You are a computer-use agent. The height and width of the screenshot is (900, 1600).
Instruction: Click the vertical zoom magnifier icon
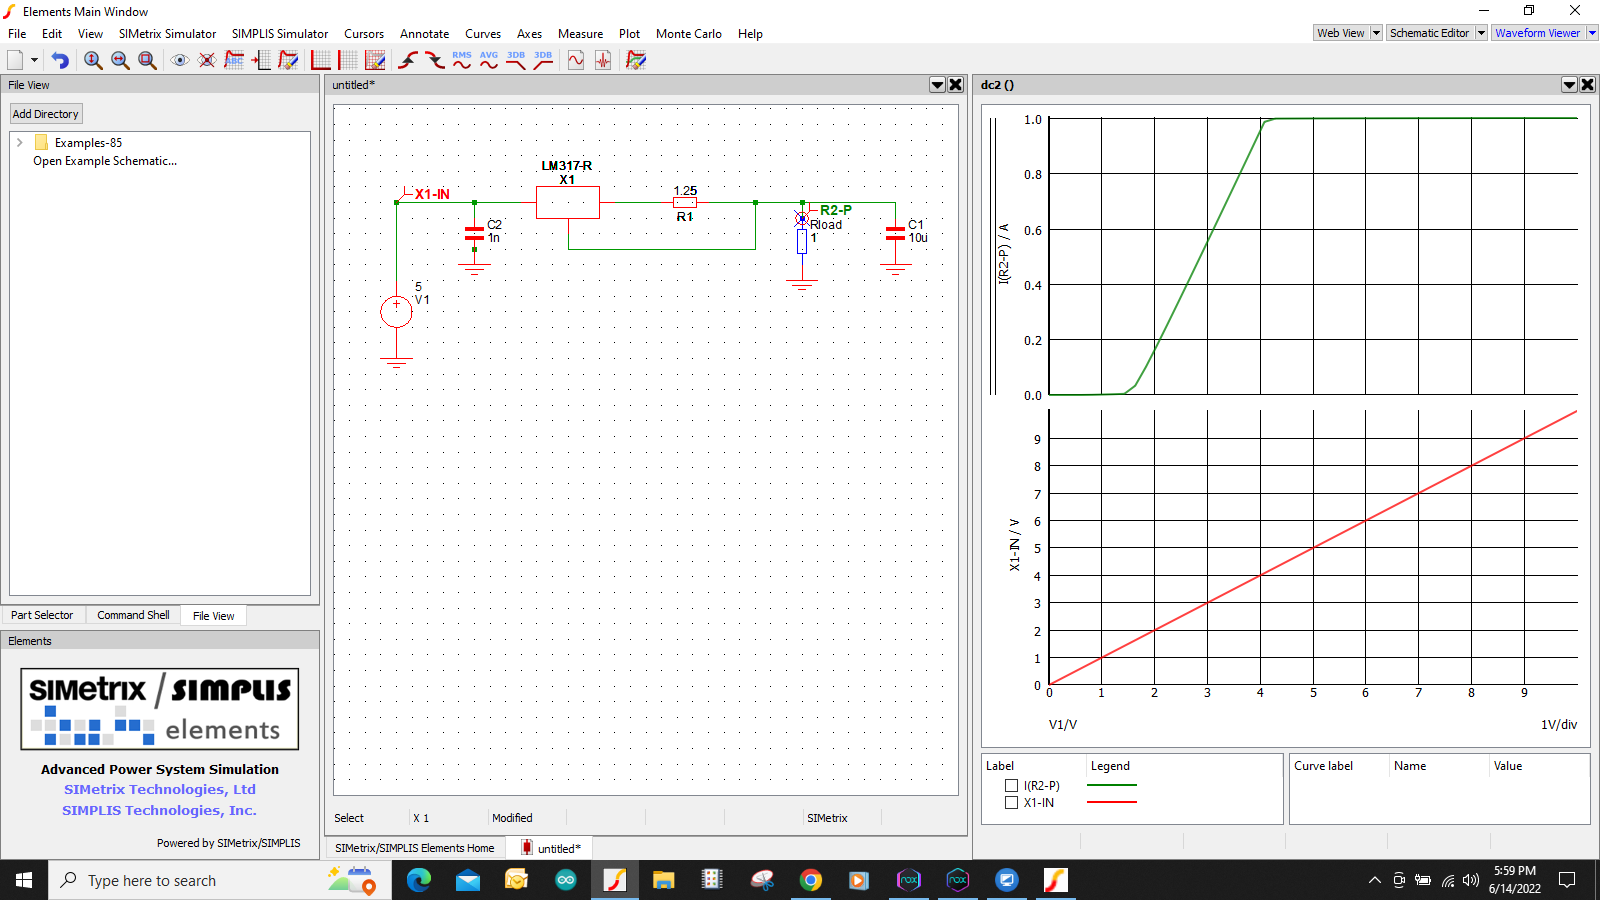pos(93,60)
